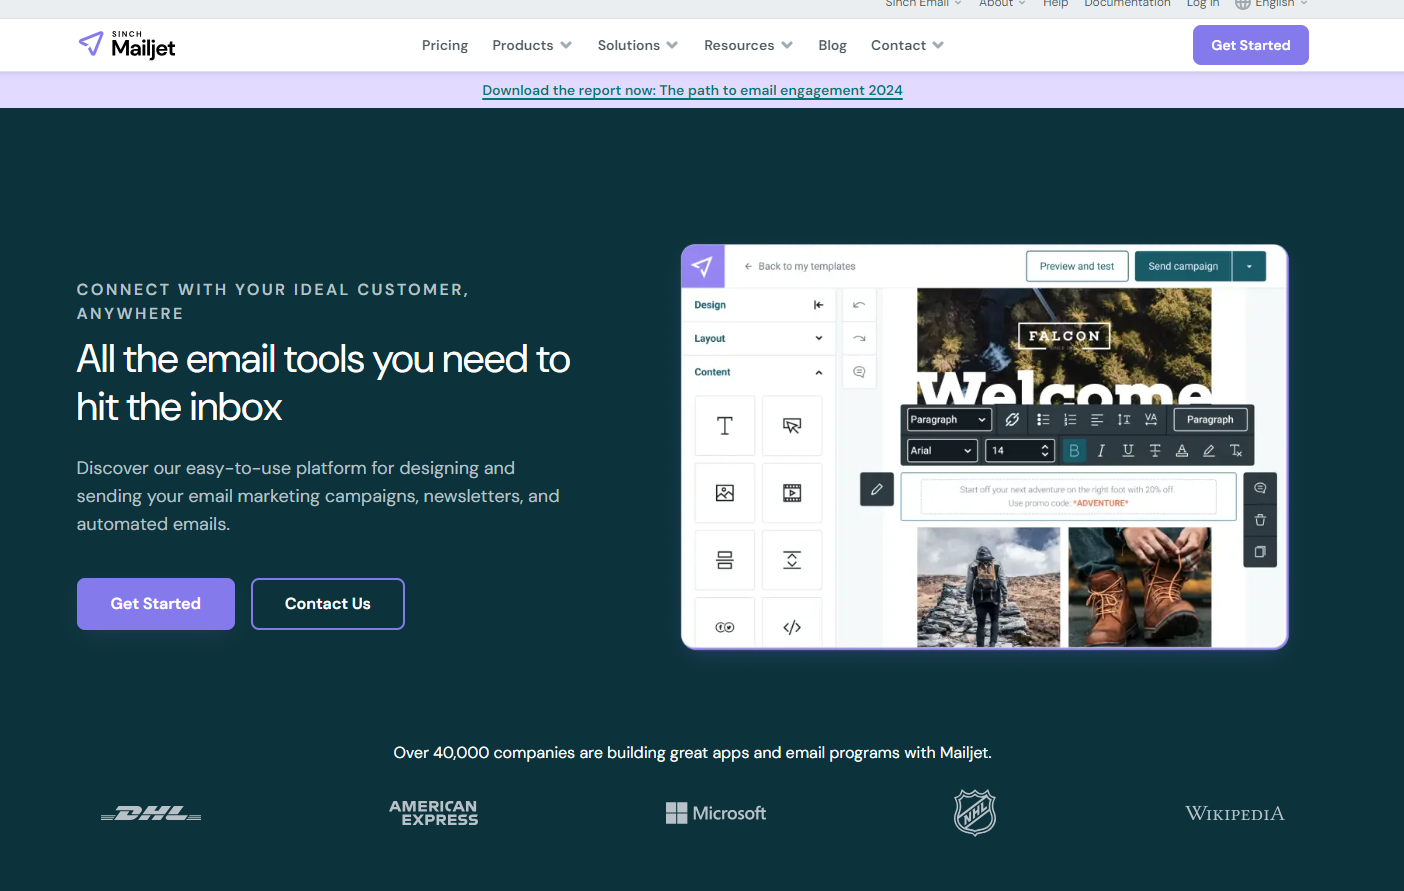Open the email engagement 2024 report link
The height and width of the screenshot is (891, 1404).
pos(692,90)
